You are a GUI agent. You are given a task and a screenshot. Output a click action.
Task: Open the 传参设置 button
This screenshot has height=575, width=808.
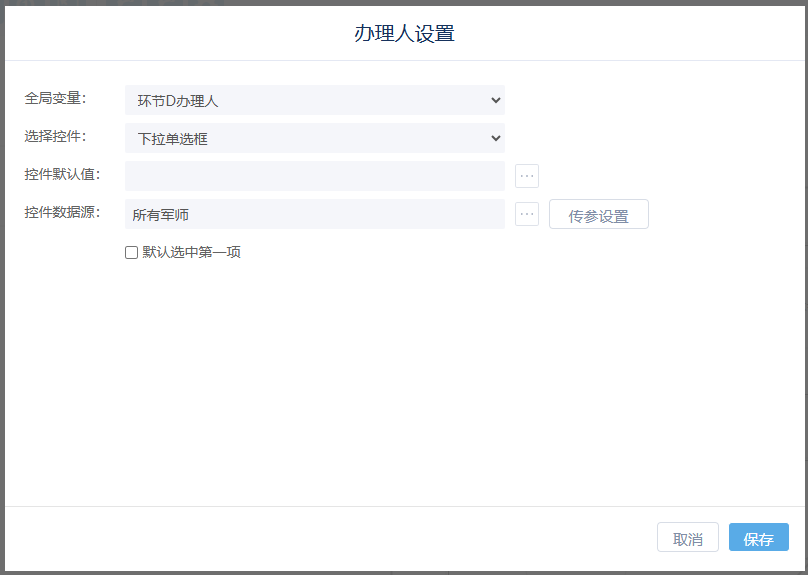pyautogui.click(x=598, y=215)
